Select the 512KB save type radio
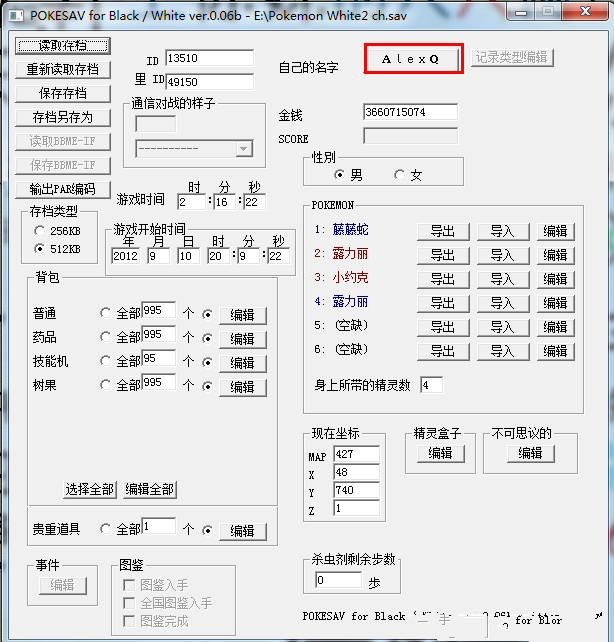The width and height of the screenshot is (614, 642). point(39,249)
